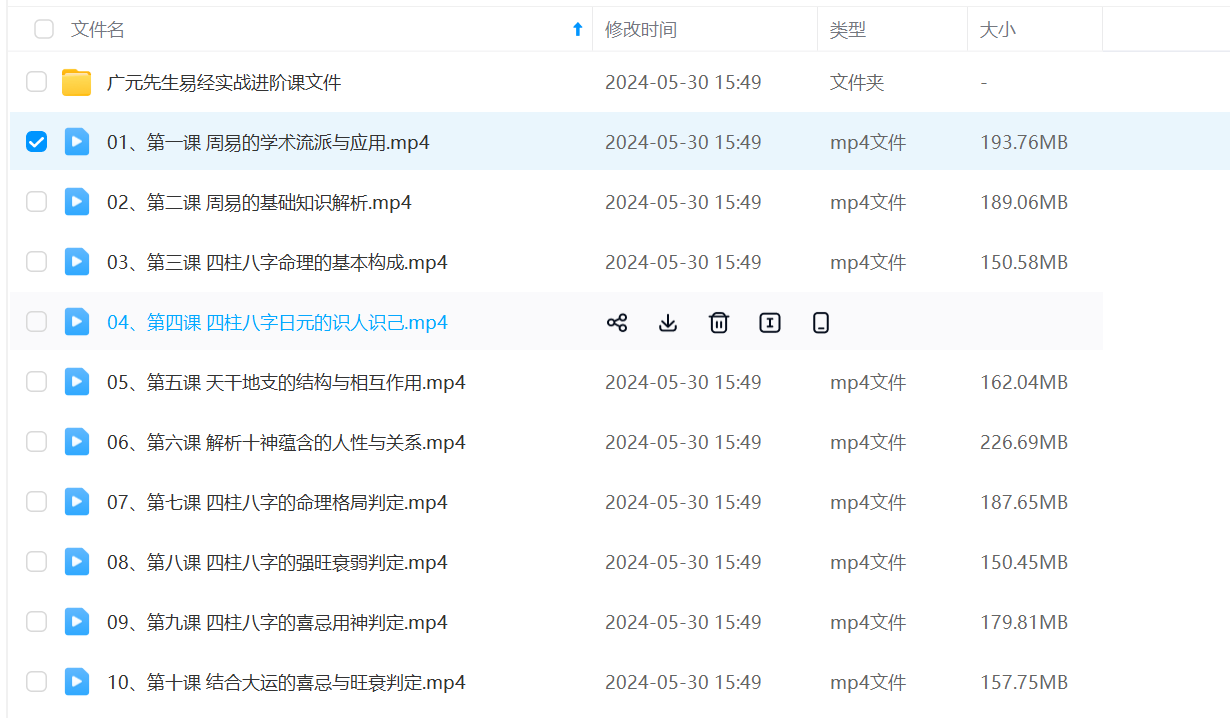Toggle sort order arrow beside 文件名
The height and width of the screenshot is (718, 1230).
pos(577,30)
